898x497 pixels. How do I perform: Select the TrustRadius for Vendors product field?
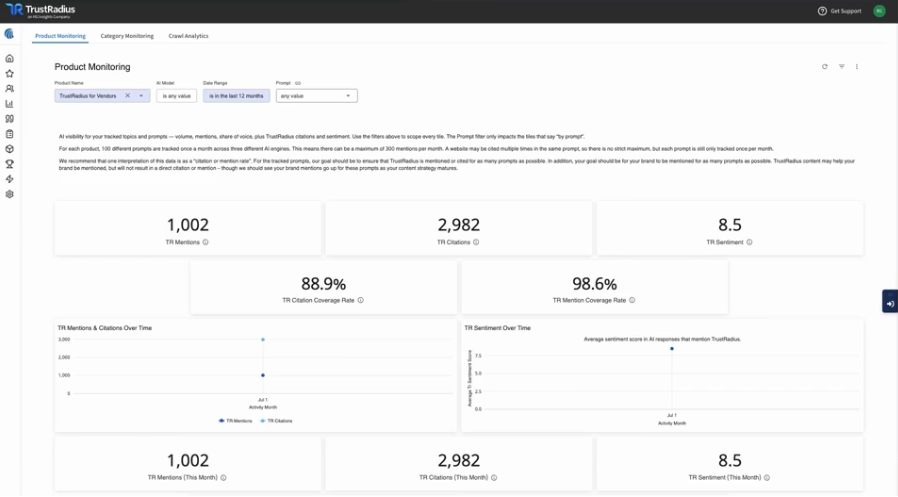tap(103, 96)
